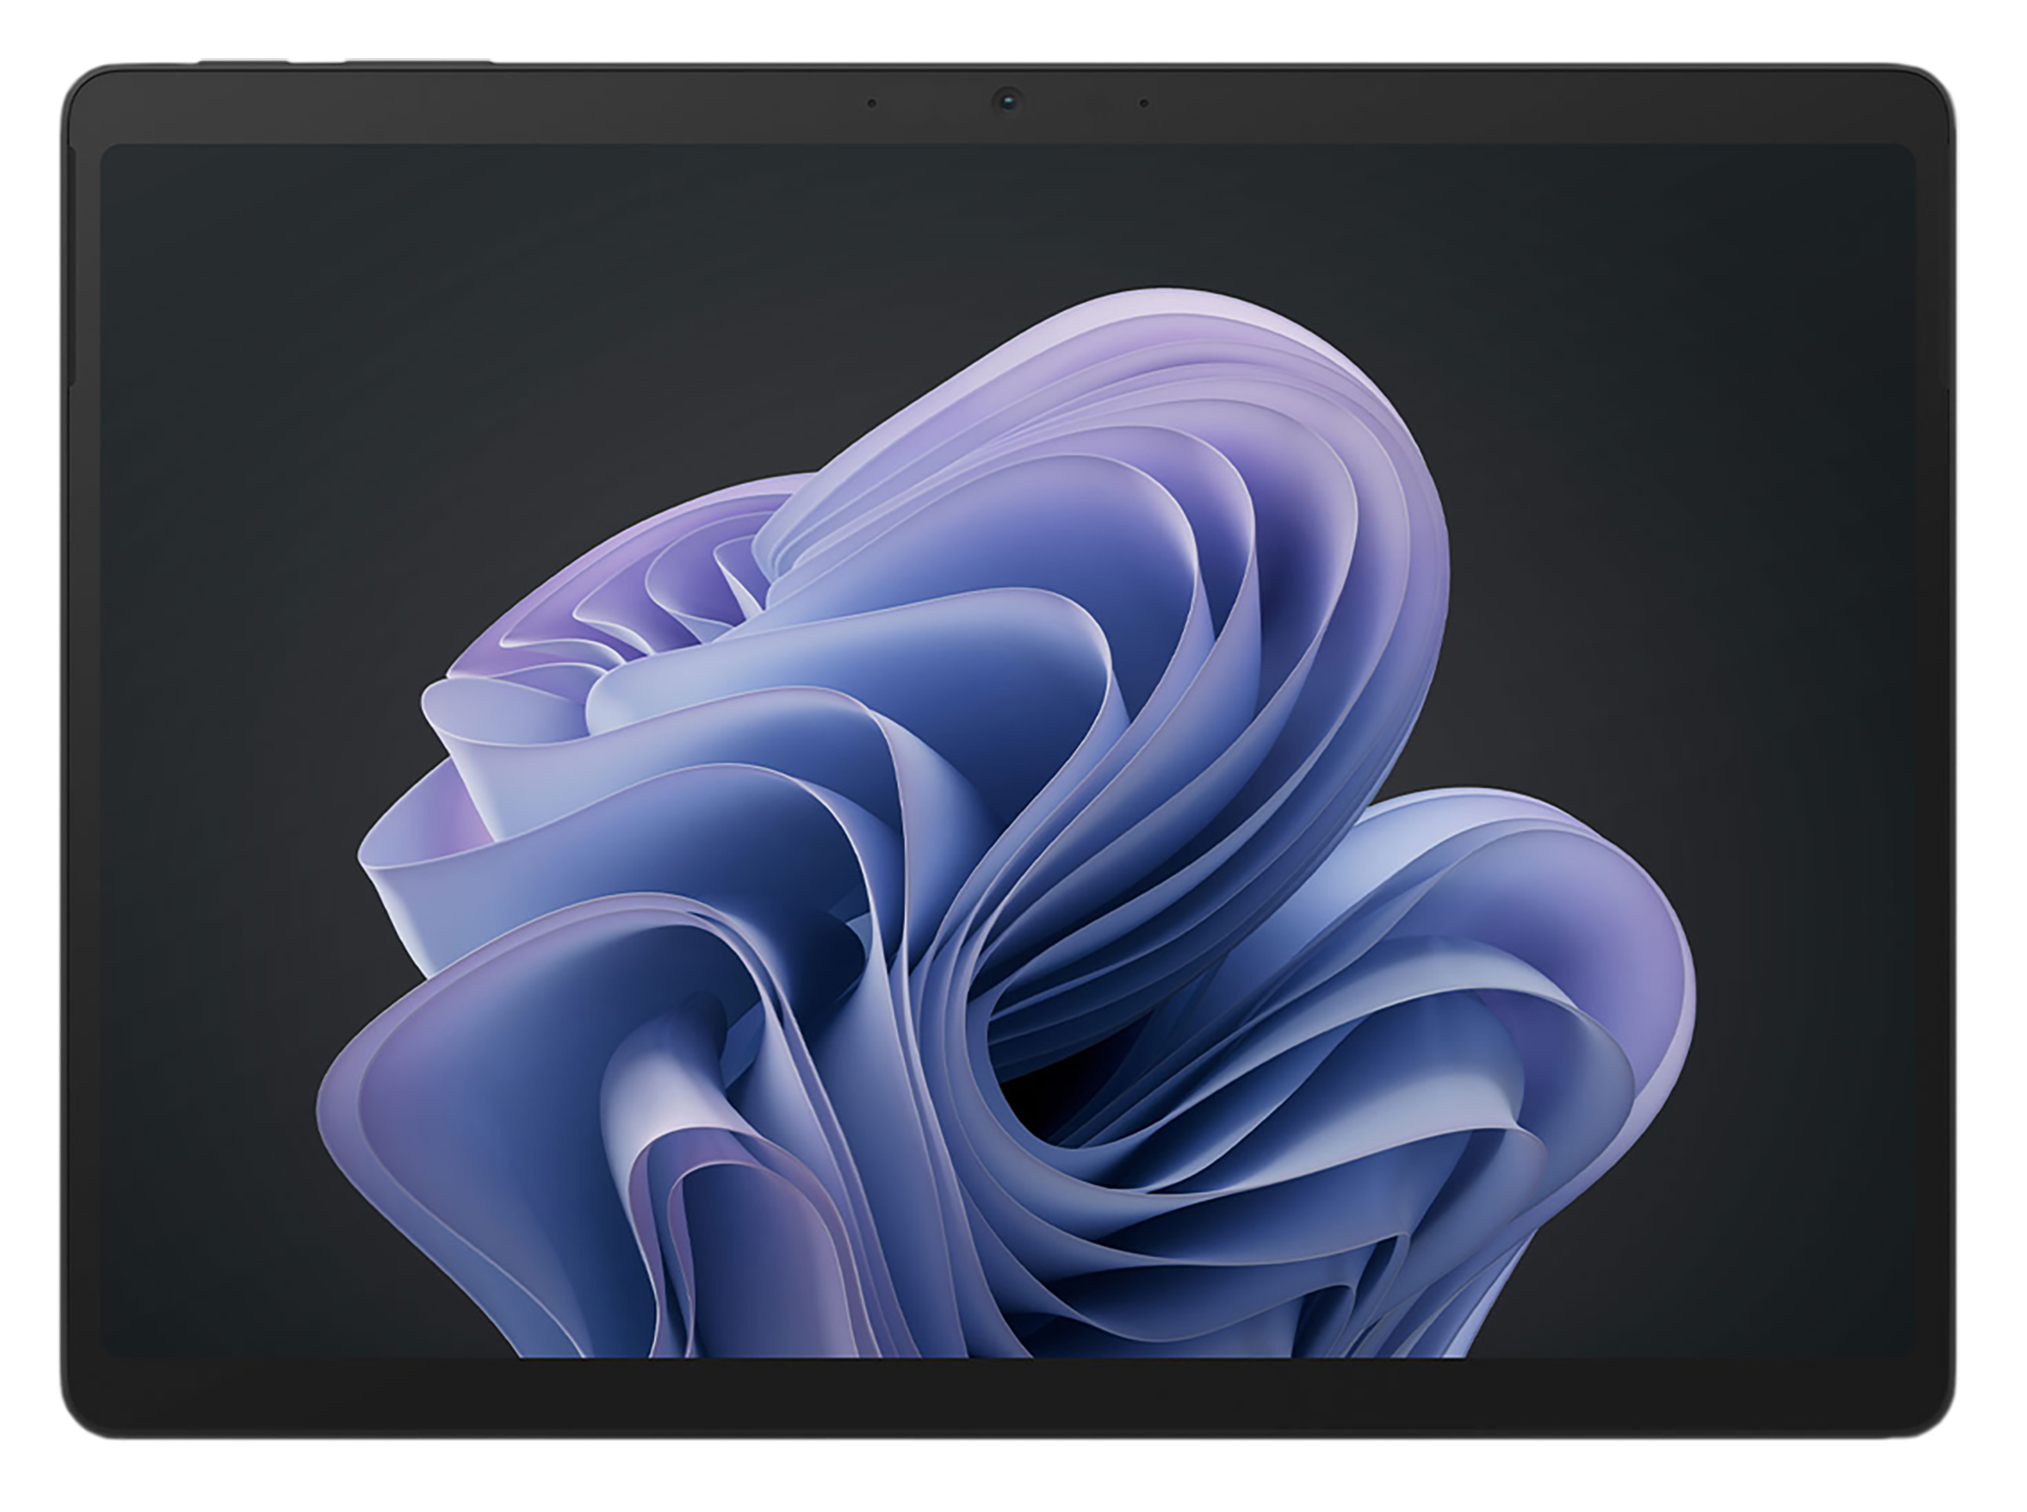2027x1512 pixels.
Task: Click the small sensor dot right of camera
Action: (x=1143, y=103)
